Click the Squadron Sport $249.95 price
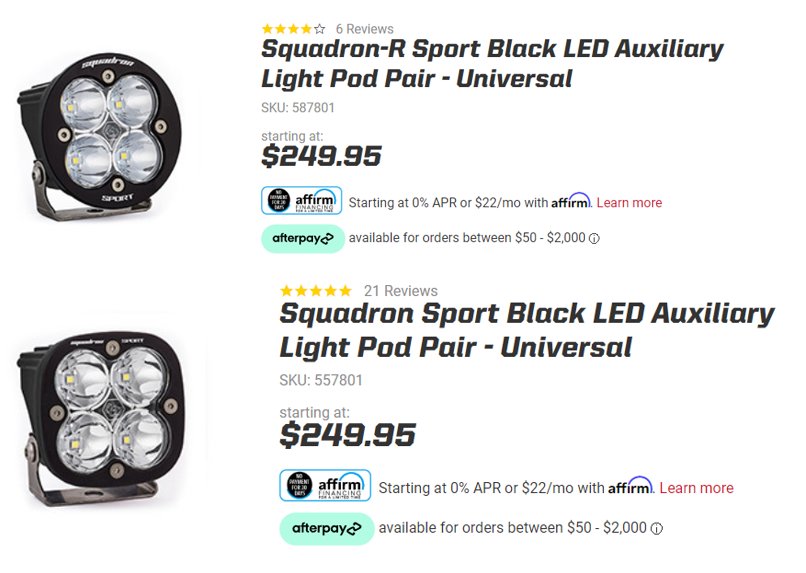Image resolution: width=806 pixels, height=573 pixels. 347,435
